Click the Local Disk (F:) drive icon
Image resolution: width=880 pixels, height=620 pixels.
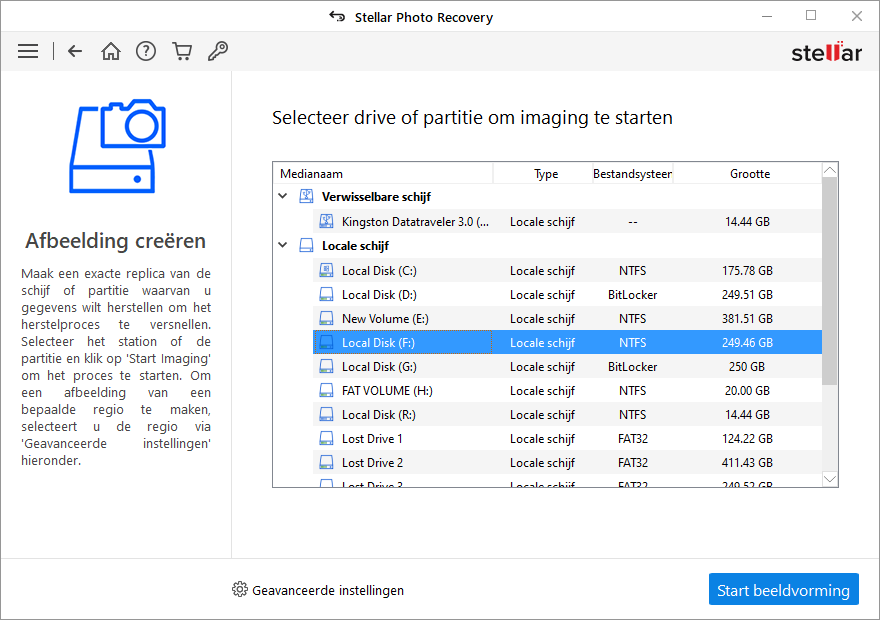point(326,342)
